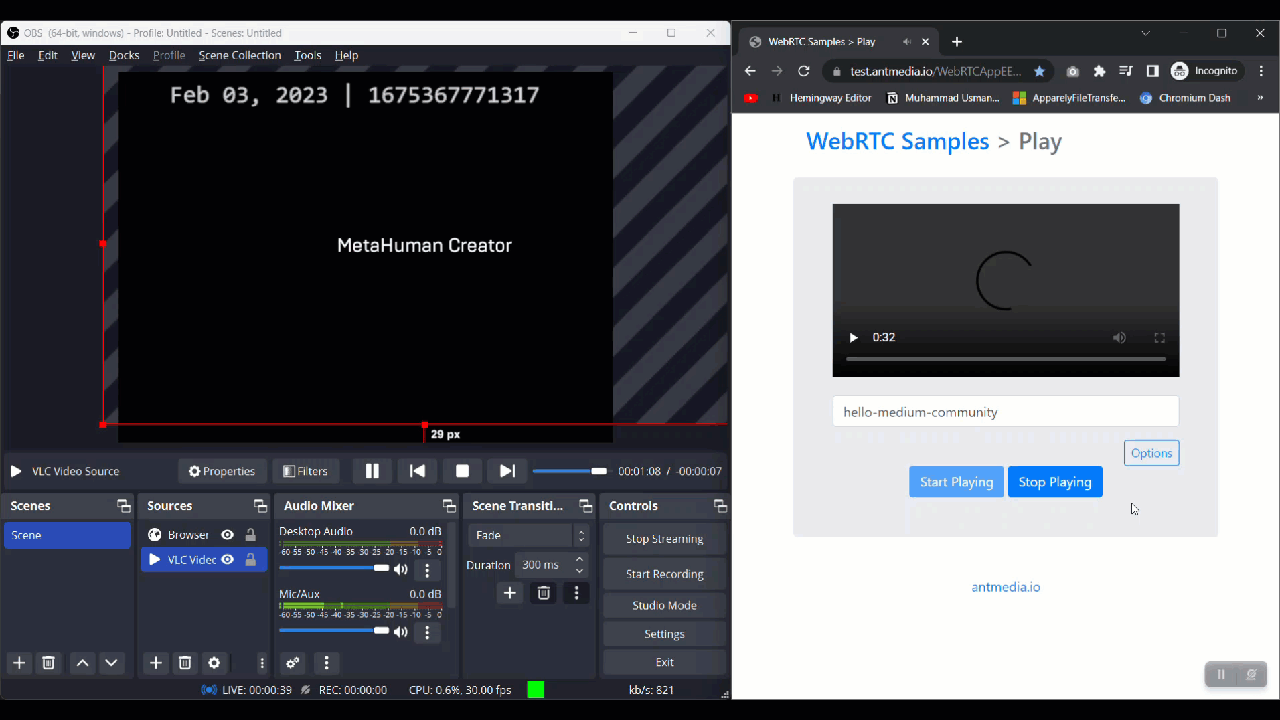Remove scene transition with trash icon
The image size is (1280, 720).
coord(544,593)
